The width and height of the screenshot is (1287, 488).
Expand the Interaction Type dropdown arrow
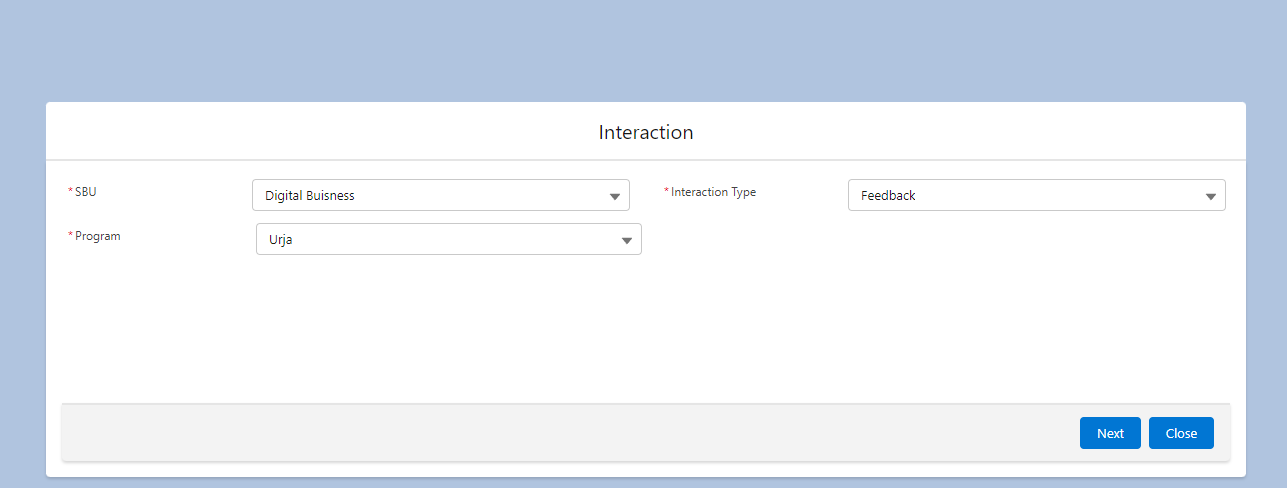(x=1211, y=196)
